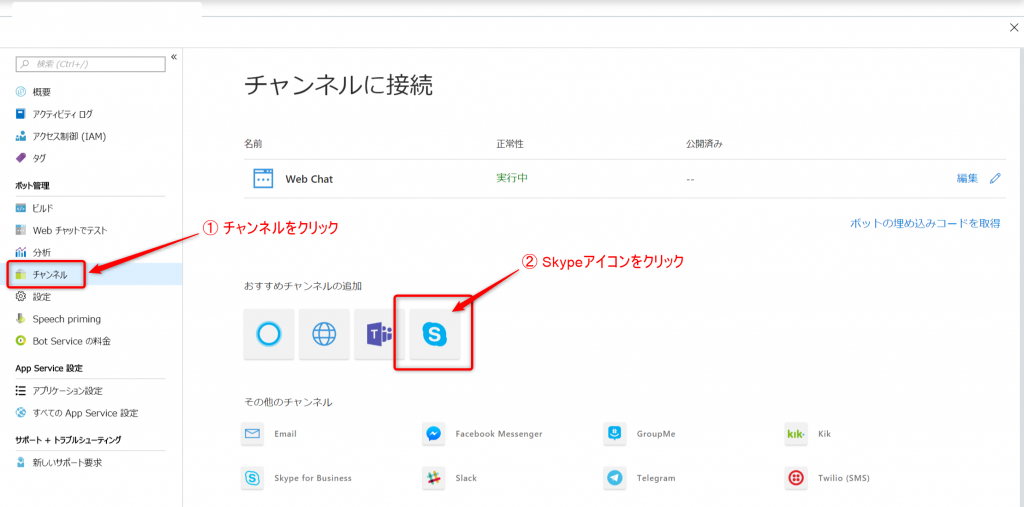
Task: Click the Direct Line globe icon
Action: (324, 335)
